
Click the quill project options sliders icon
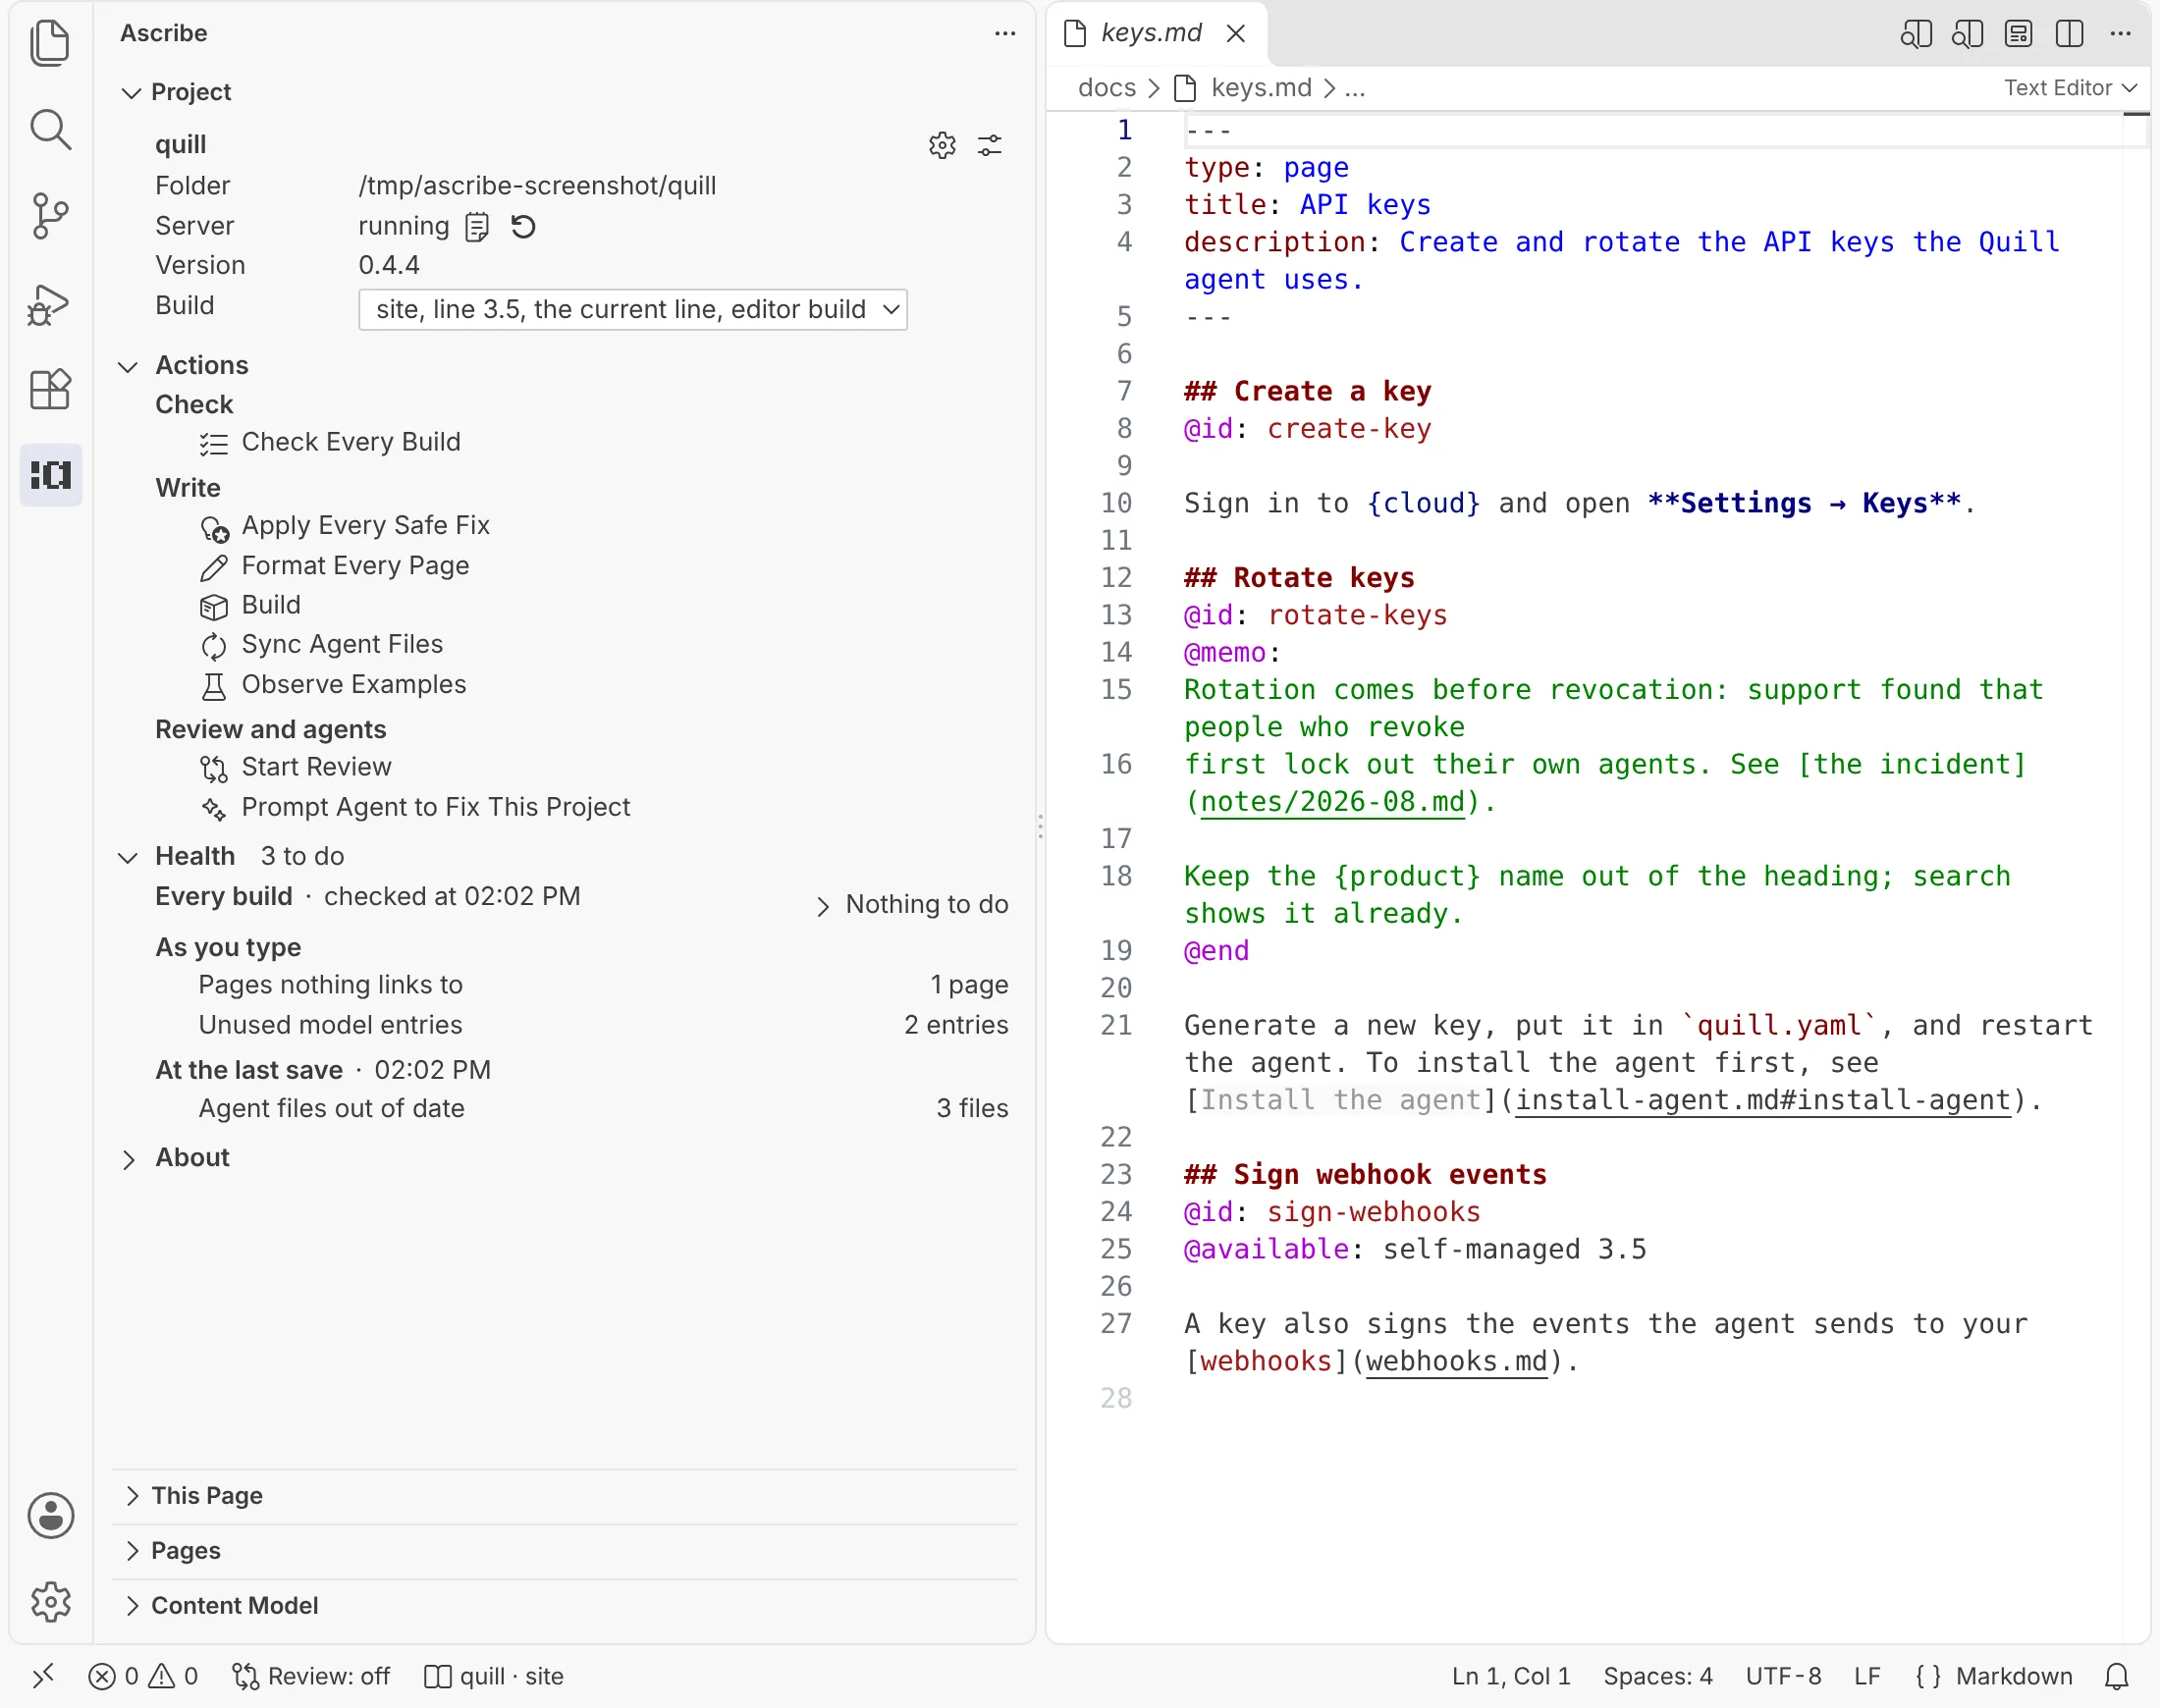990,145
